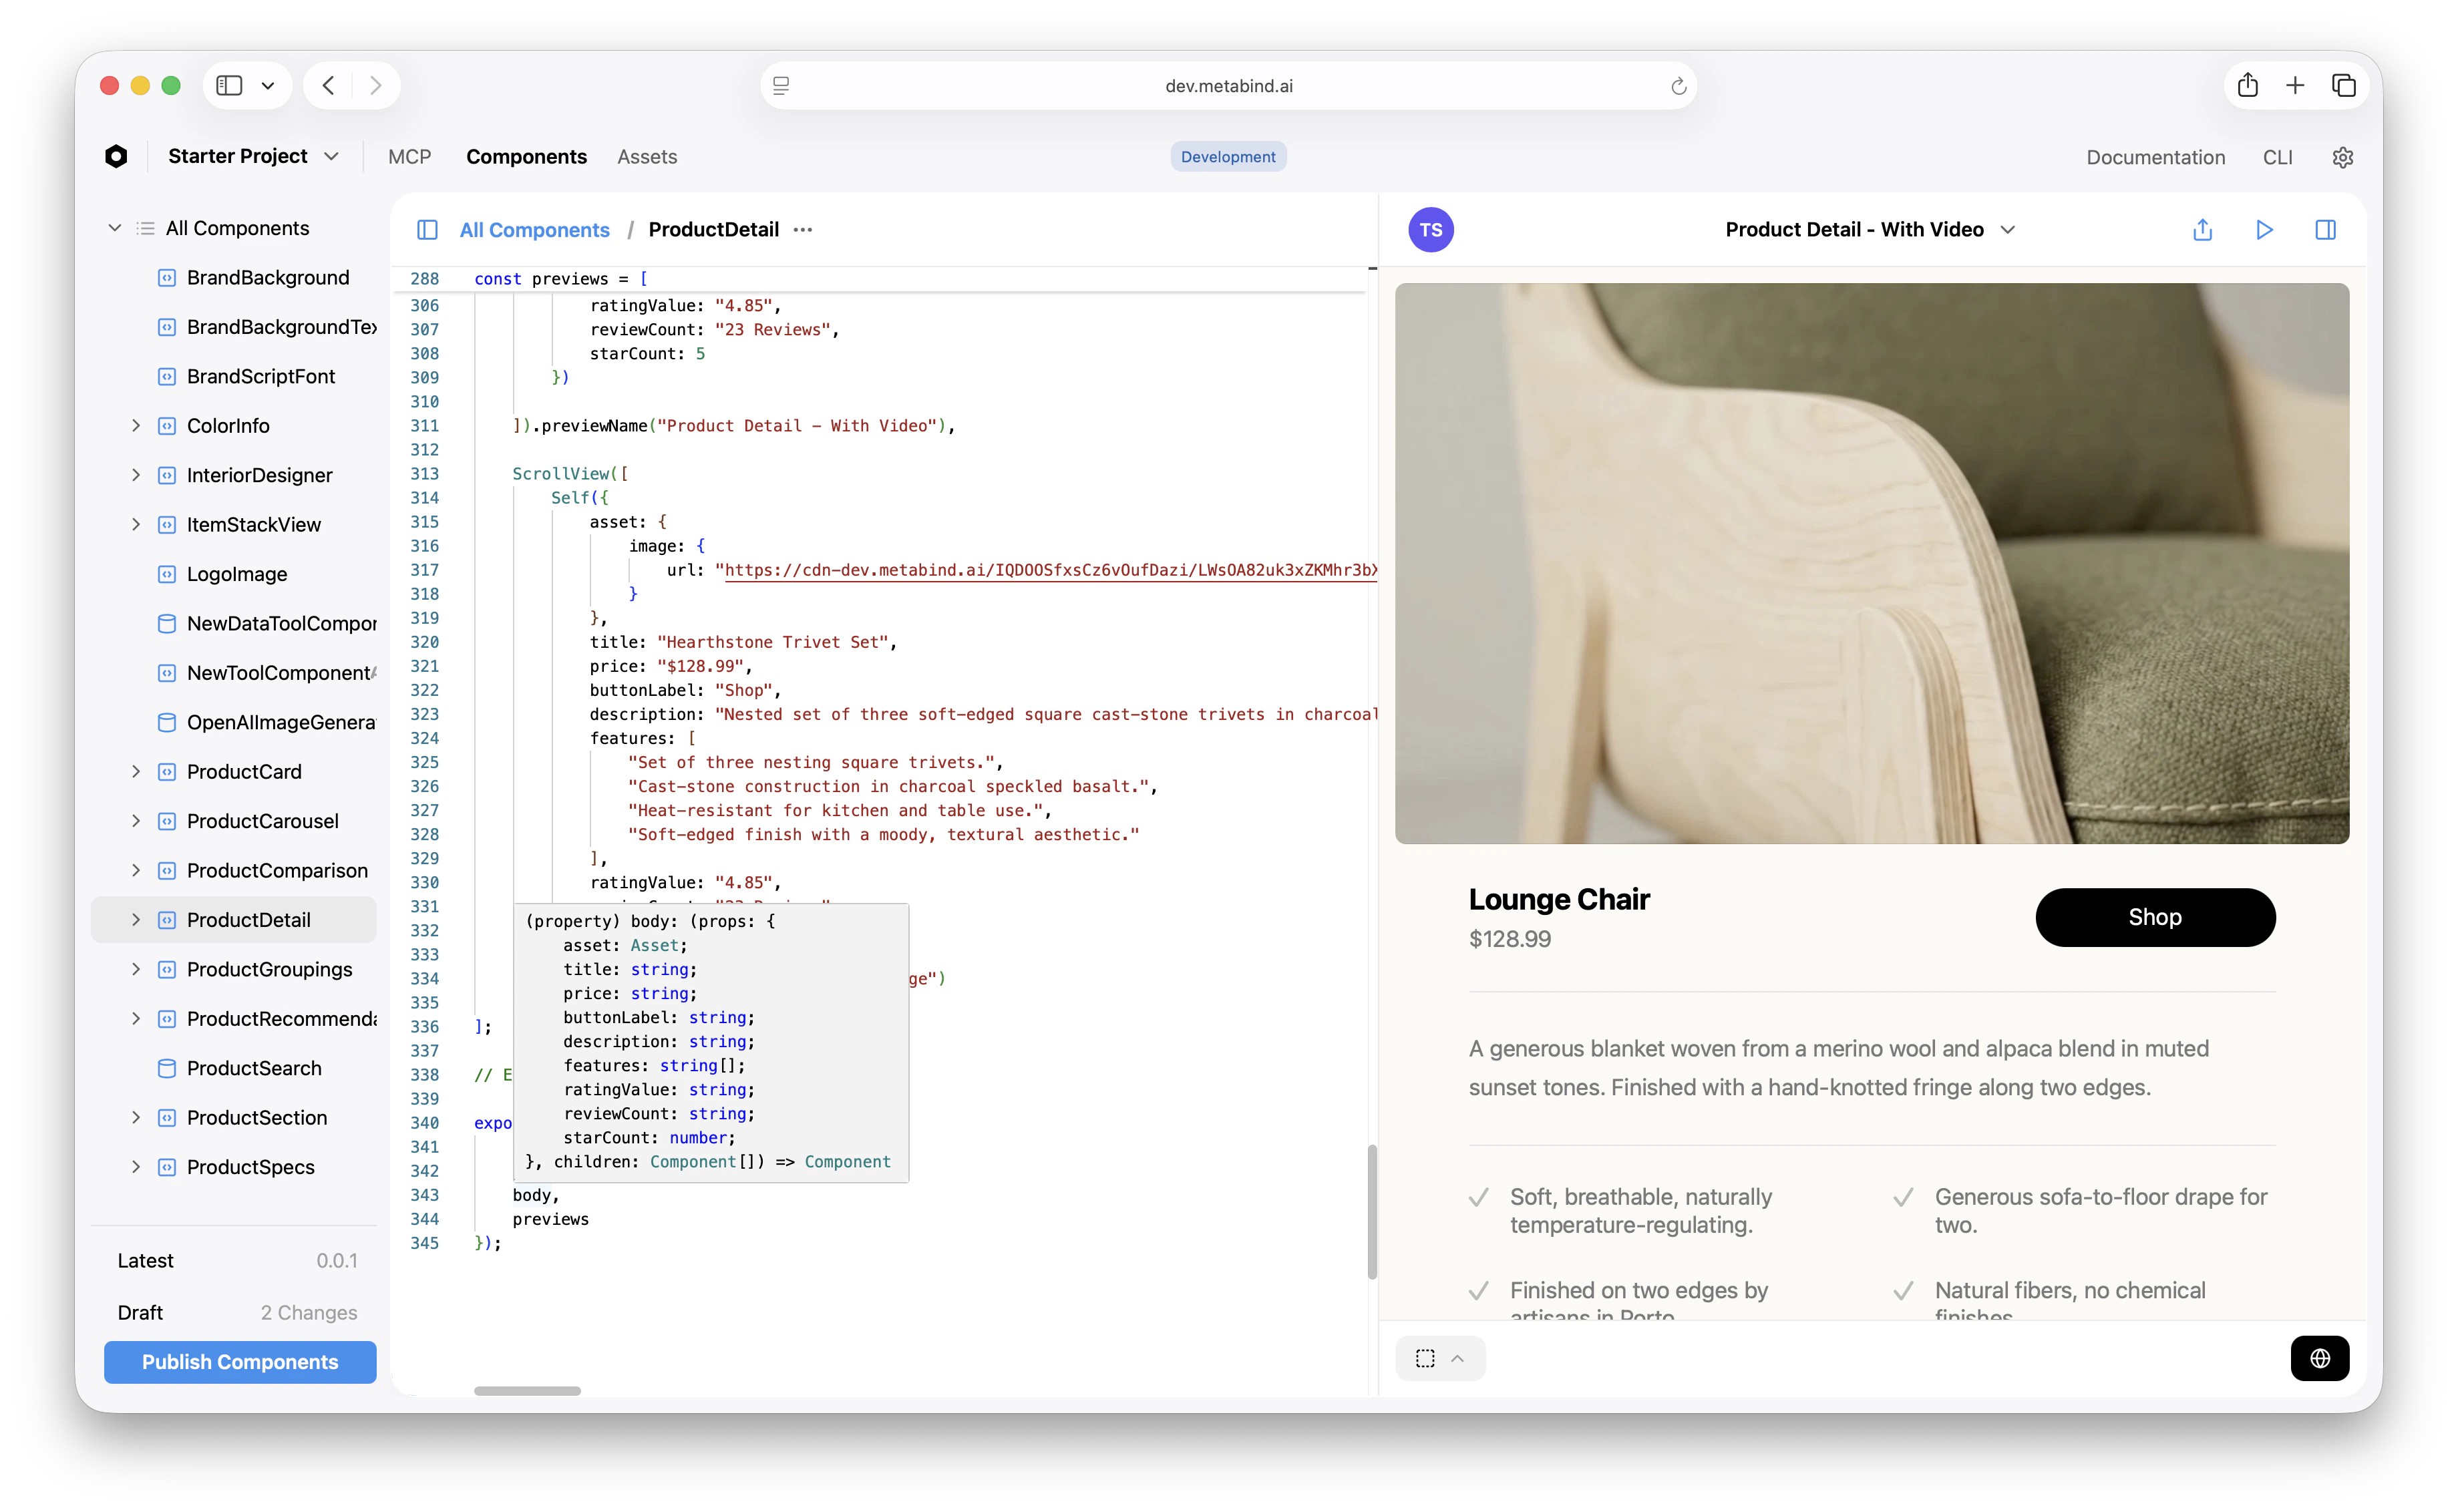Go forward with browser forward arrow
Image resolution: width=2458 pixels, height=1512 pixels.
click(375, 85)
